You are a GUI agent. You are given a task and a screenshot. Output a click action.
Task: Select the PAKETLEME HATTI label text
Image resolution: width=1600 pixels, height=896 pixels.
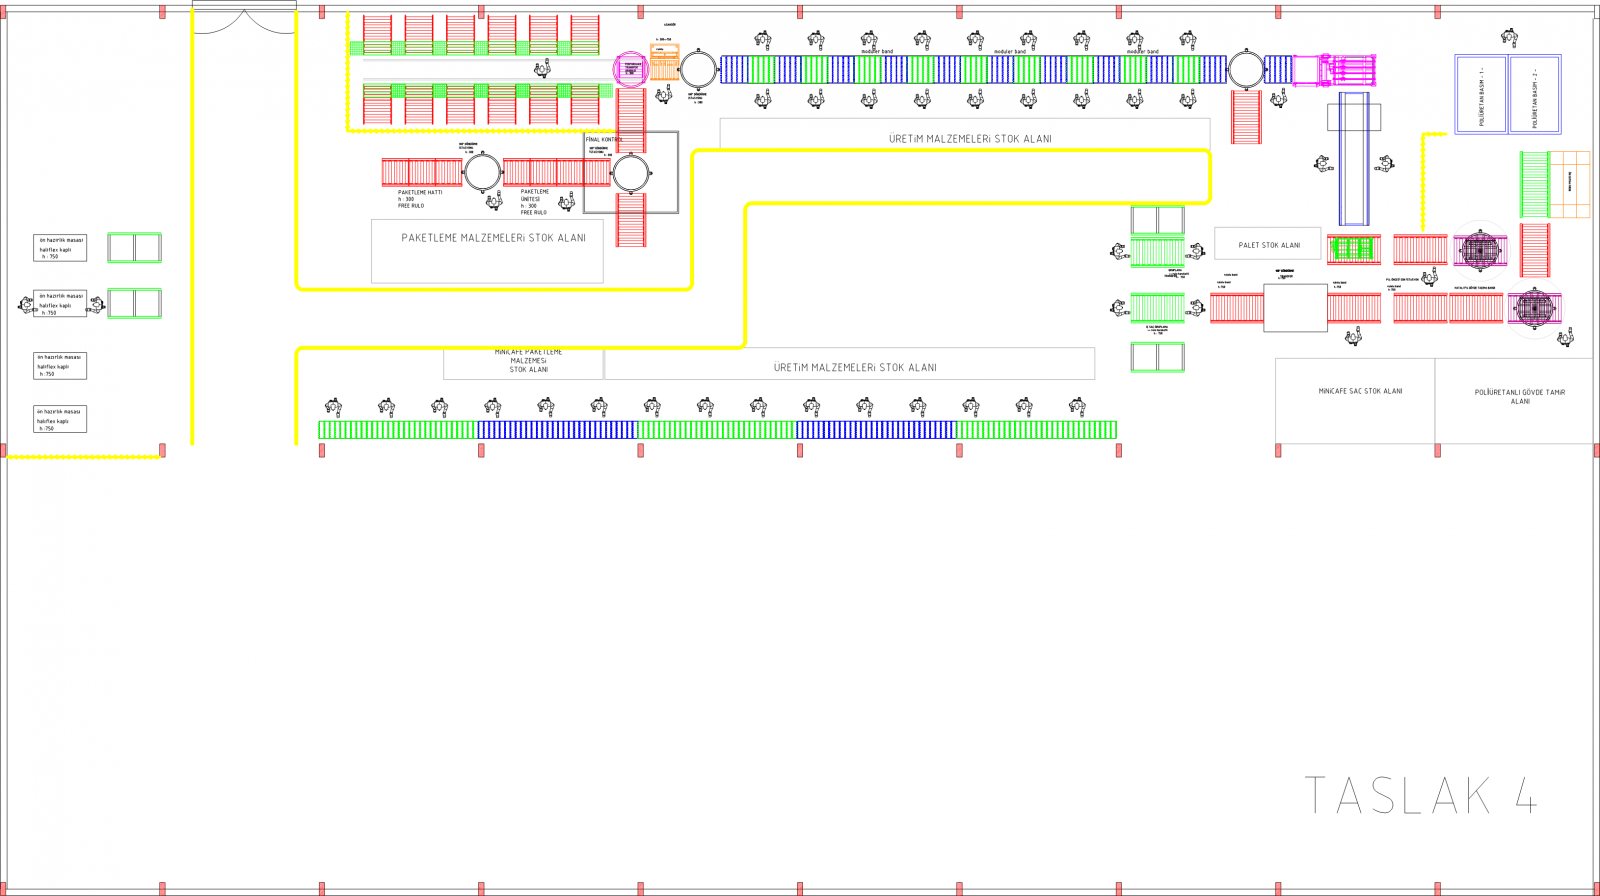pyautogui.click(x=419, y=192)
